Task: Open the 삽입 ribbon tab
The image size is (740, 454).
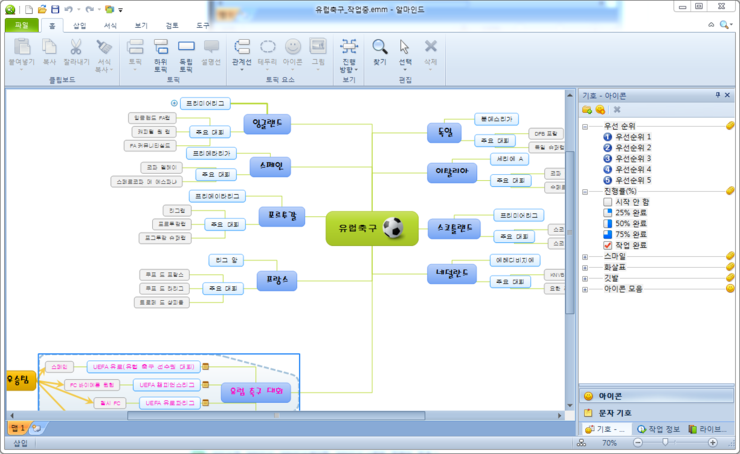Action: coord(79,24)
